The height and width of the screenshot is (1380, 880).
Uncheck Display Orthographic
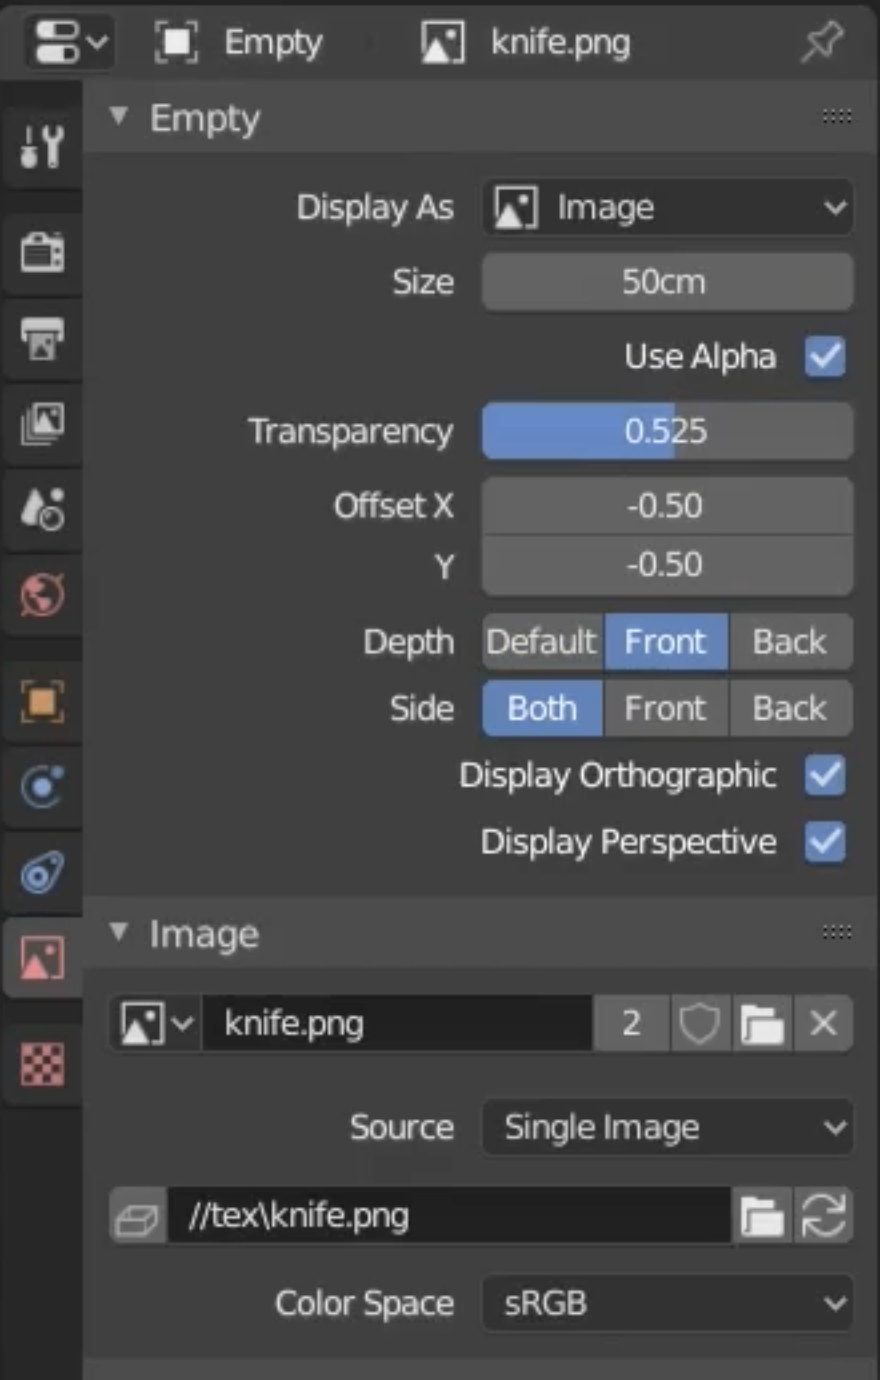(825, 775)
